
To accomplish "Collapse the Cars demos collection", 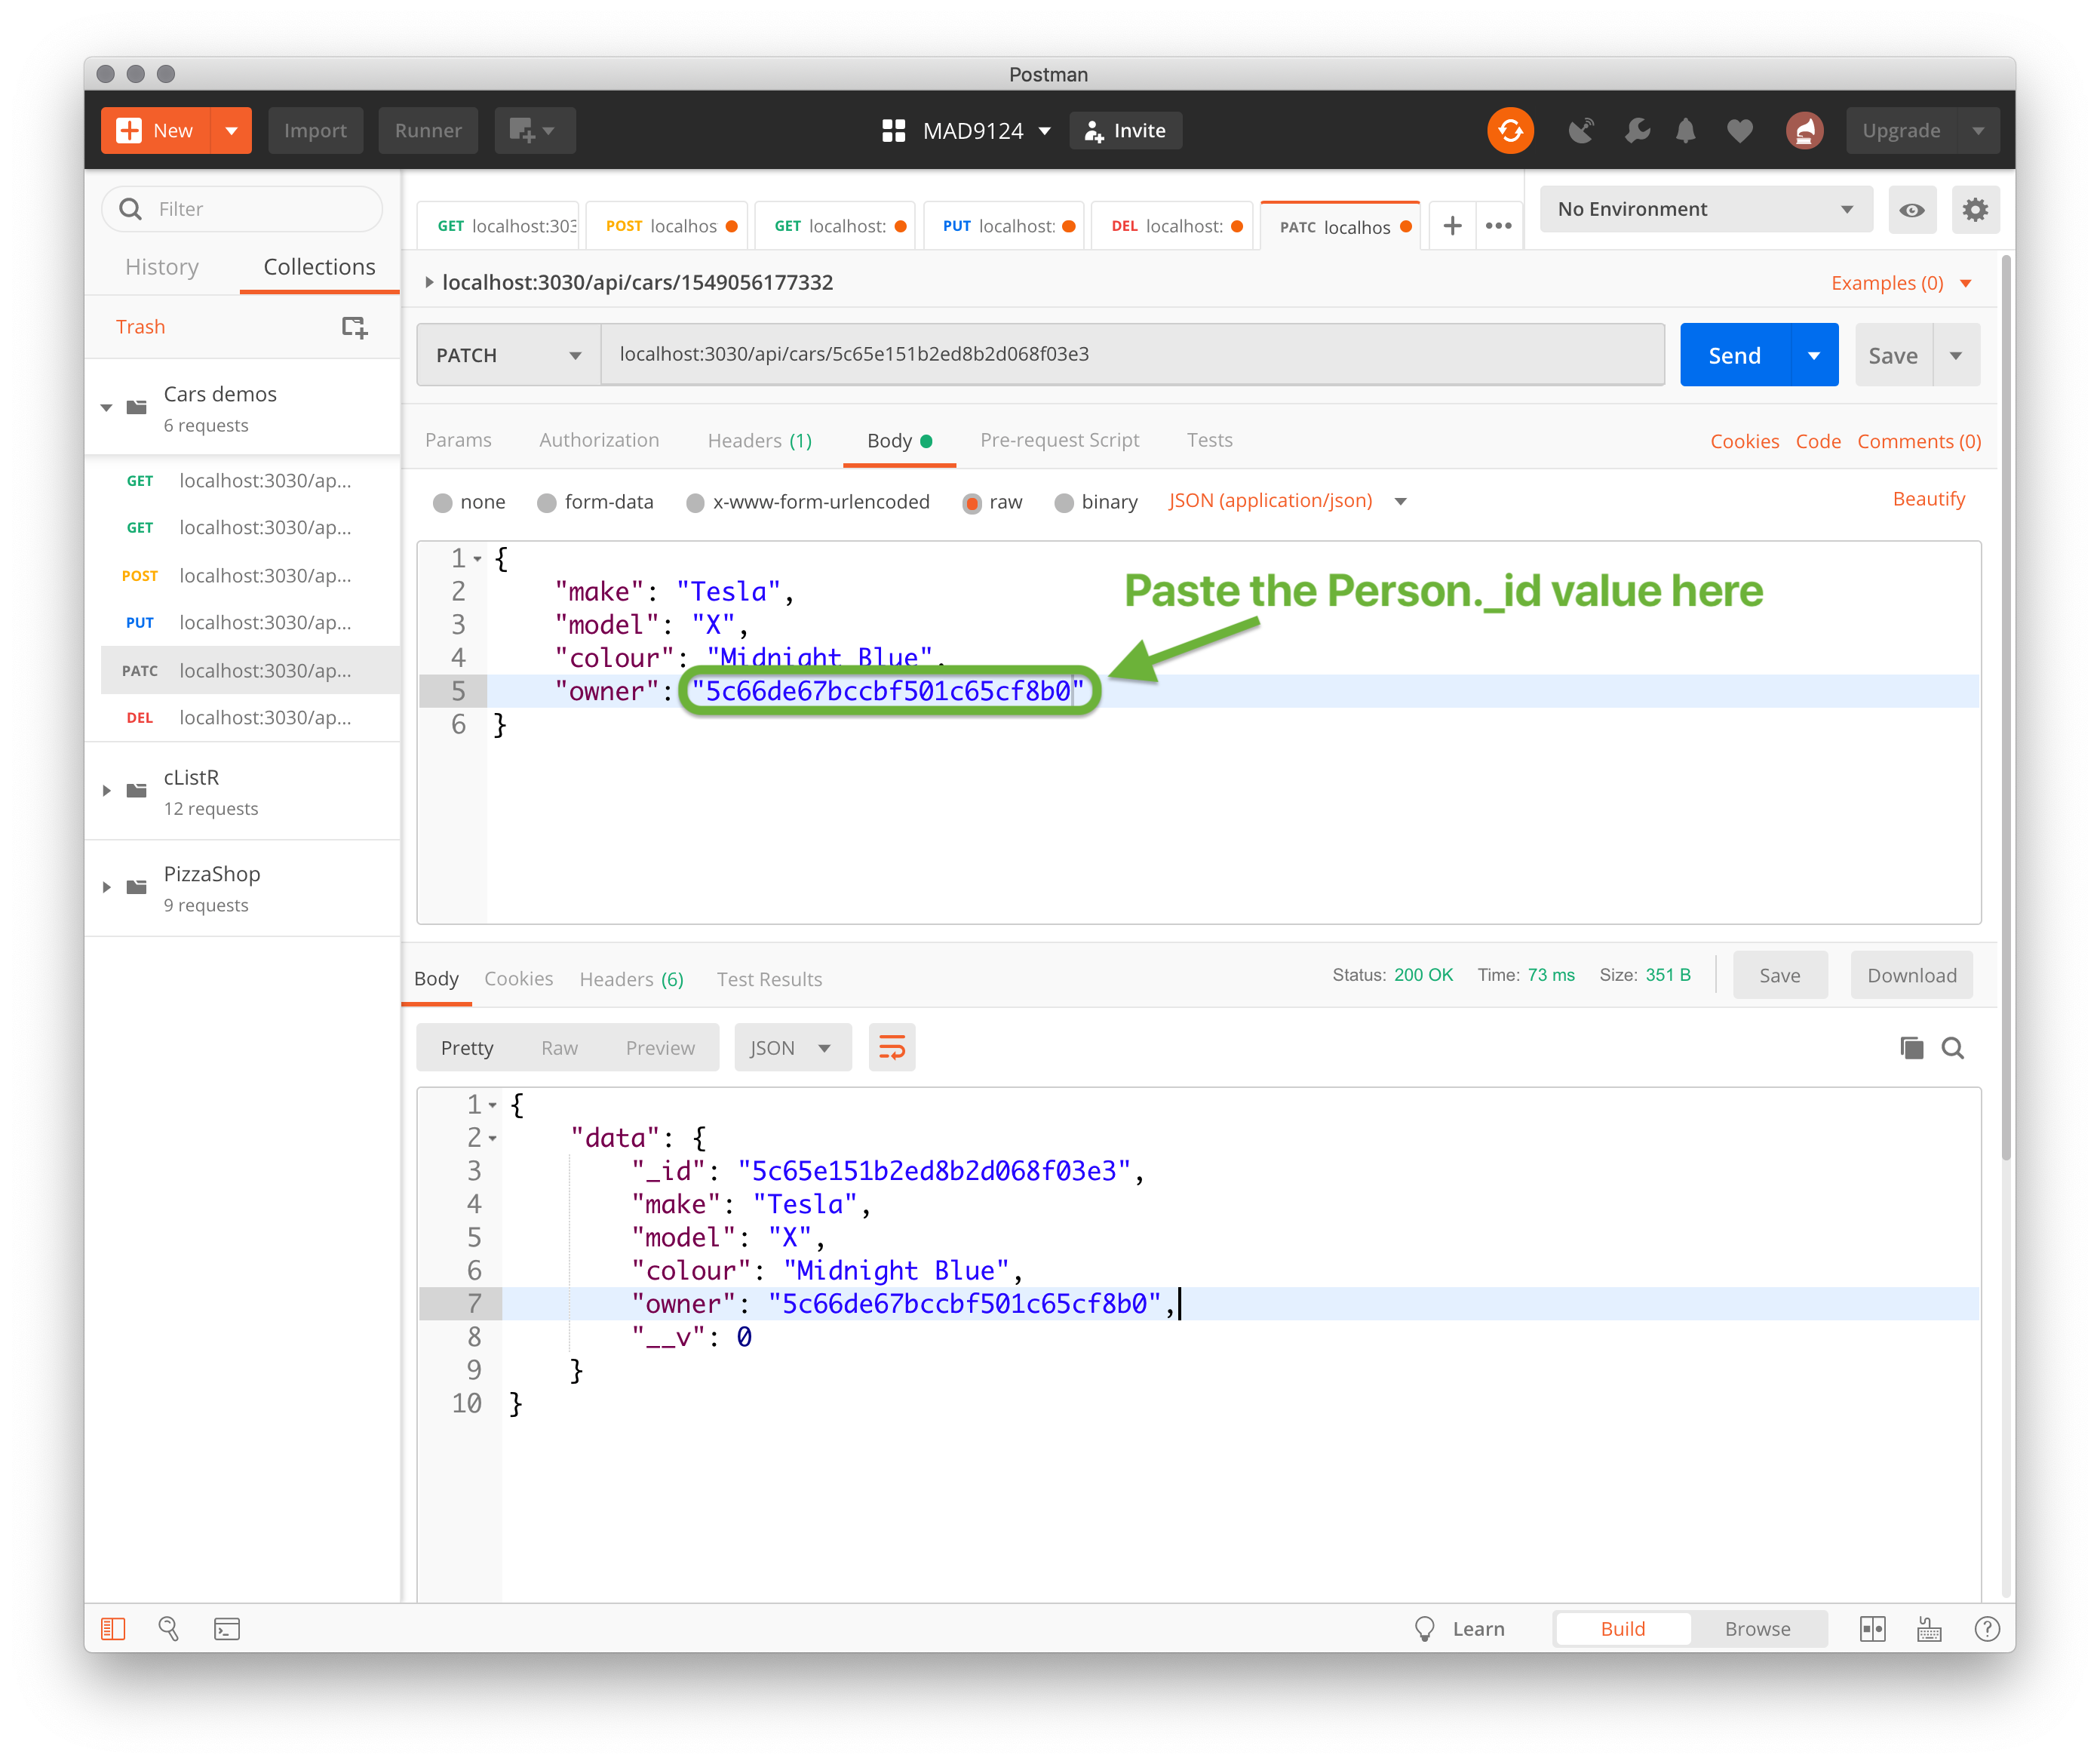I will pos(106,407).
